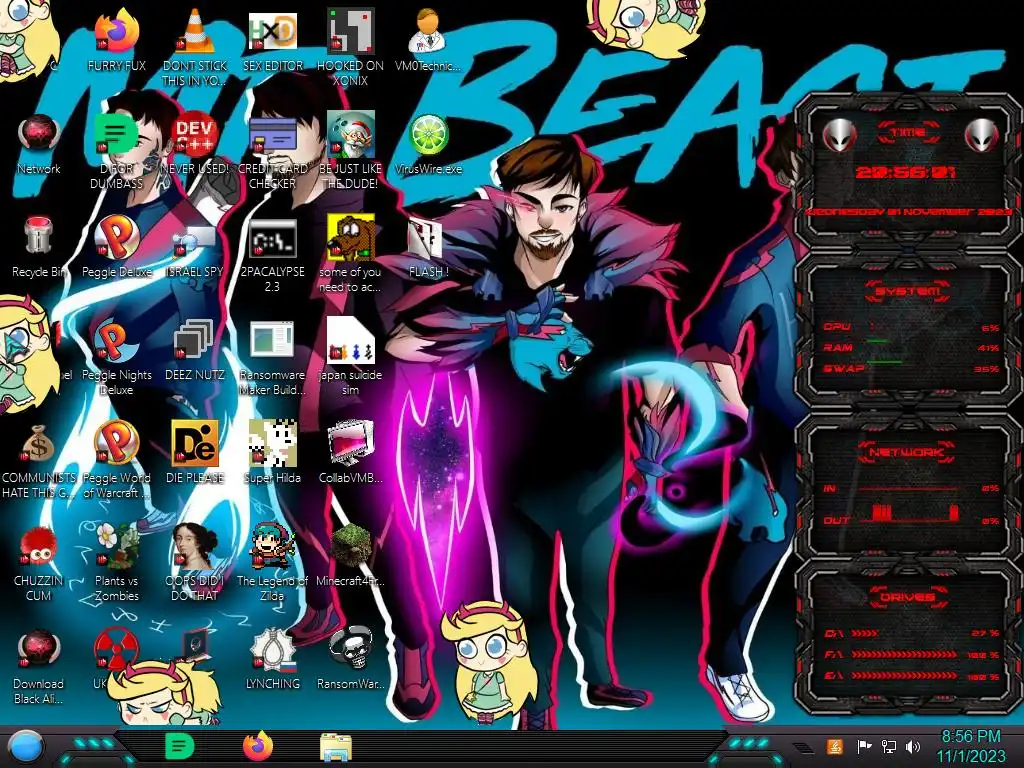This screenshot has width=1024, height=768.
Task: Open the RansomWar... skull headphones icon
Action: 350,649
